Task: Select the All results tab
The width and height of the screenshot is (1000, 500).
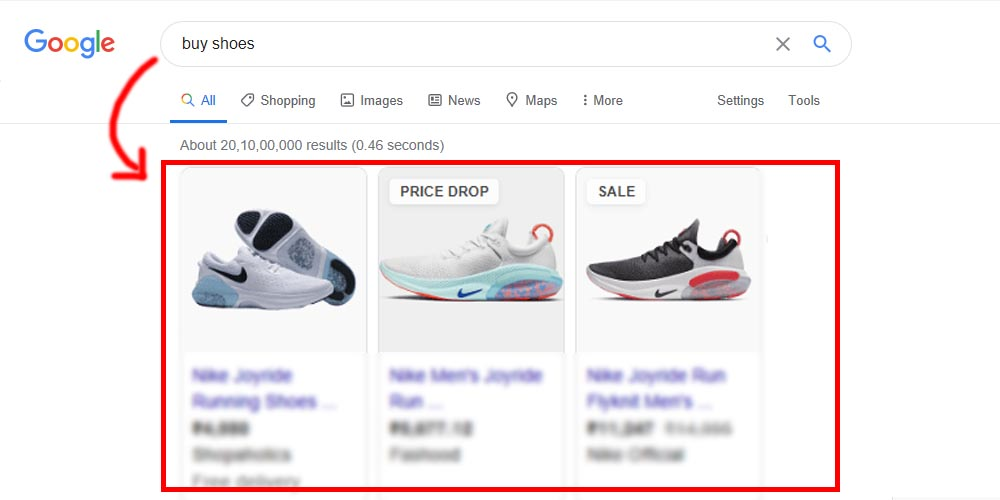Action: (198, 100)
